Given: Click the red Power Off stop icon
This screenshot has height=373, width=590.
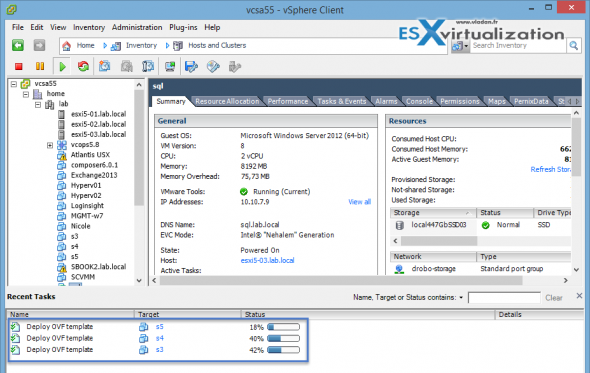Looking at the screenshot, I should tap(18, 67).
